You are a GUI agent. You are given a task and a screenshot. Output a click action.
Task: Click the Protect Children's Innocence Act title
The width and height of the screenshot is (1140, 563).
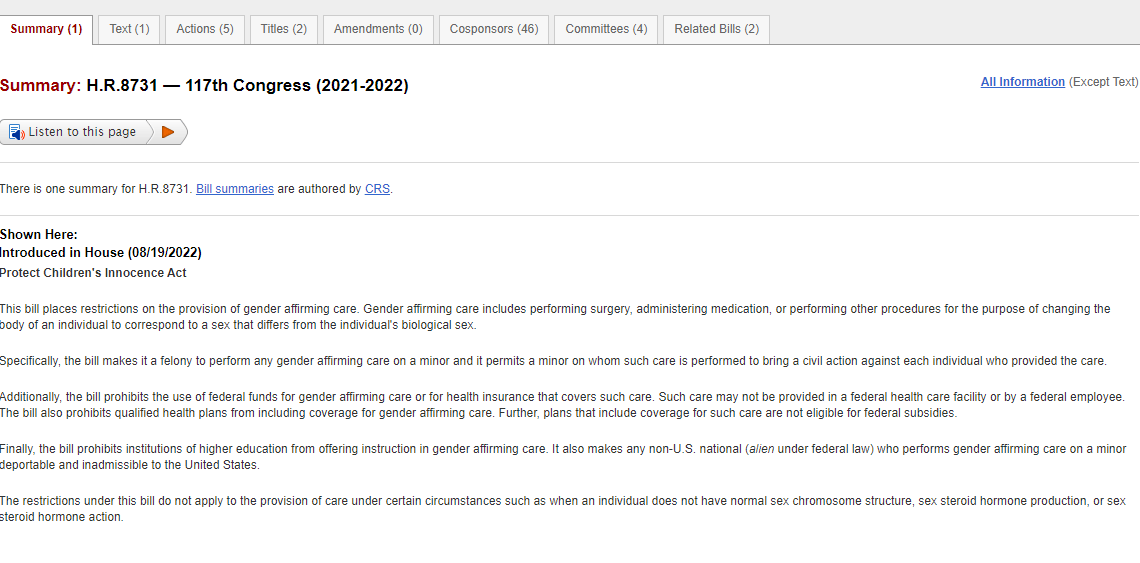(x=93, y=273)
